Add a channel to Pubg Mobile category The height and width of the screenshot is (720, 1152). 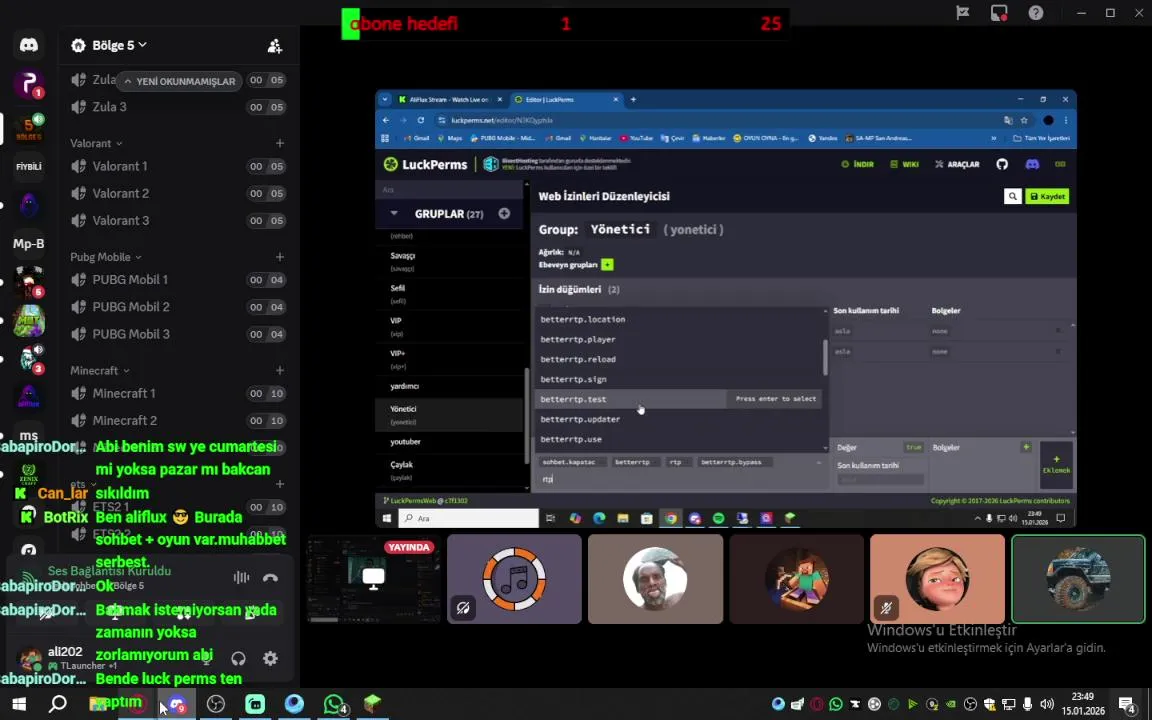click(280, 256)
